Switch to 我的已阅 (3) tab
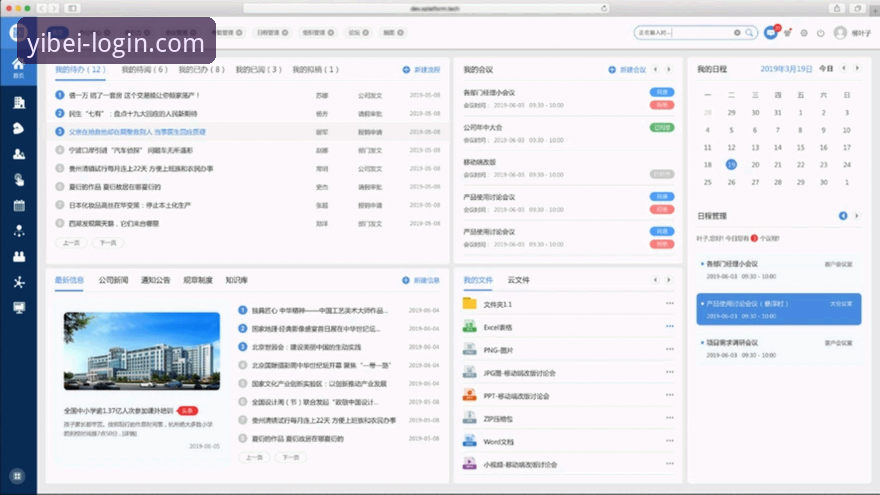This screenshot has width=880, height=495. (x=258, y=70)
